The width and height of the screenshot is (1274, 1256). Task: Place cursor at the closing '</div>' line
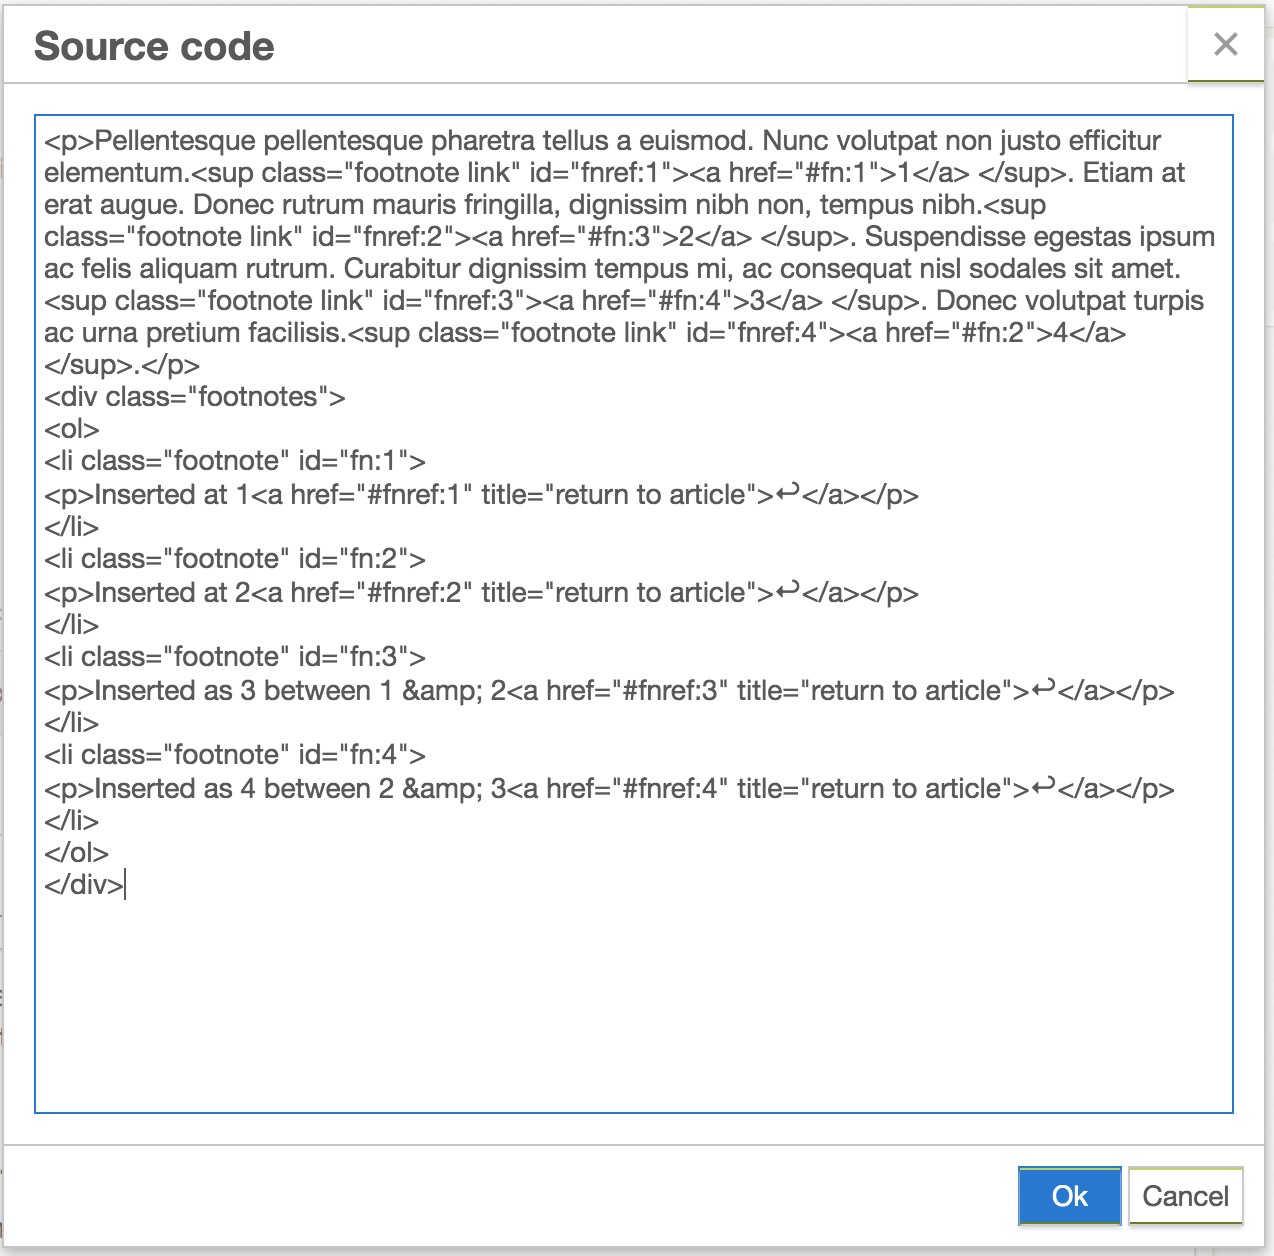tap(84, 885)
